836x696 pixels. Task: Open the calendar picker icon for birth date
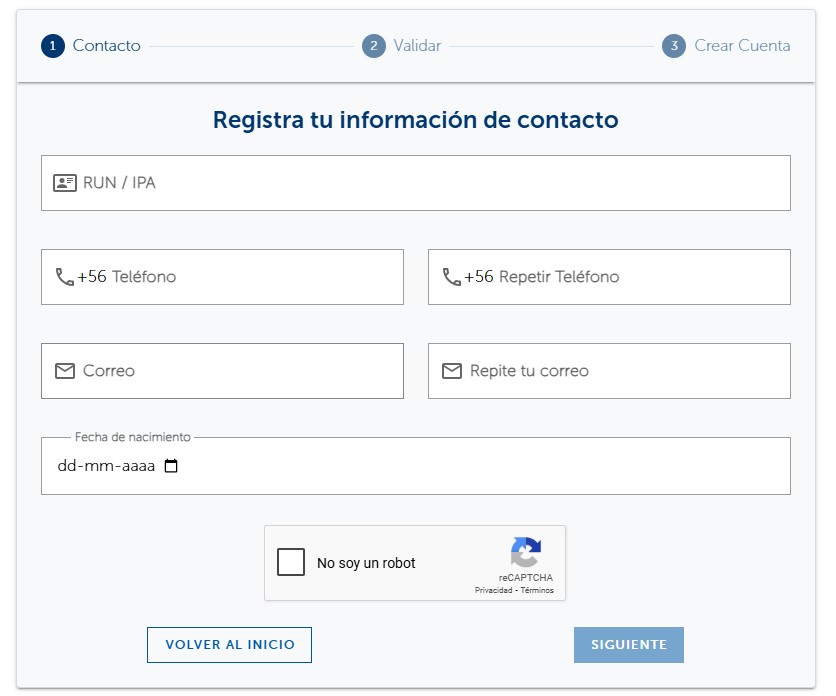click(x=171, y=466)
